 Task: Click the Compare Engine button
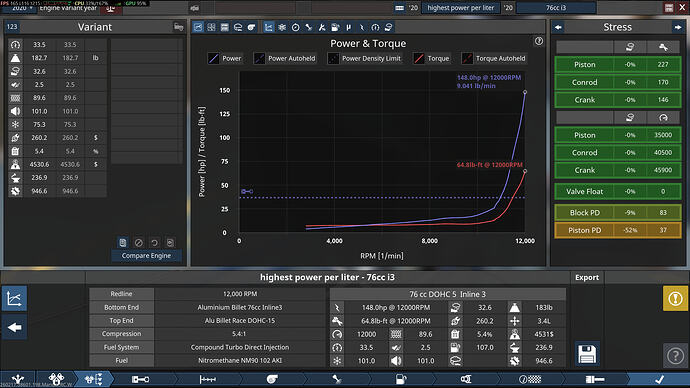[x=146, y=256]
